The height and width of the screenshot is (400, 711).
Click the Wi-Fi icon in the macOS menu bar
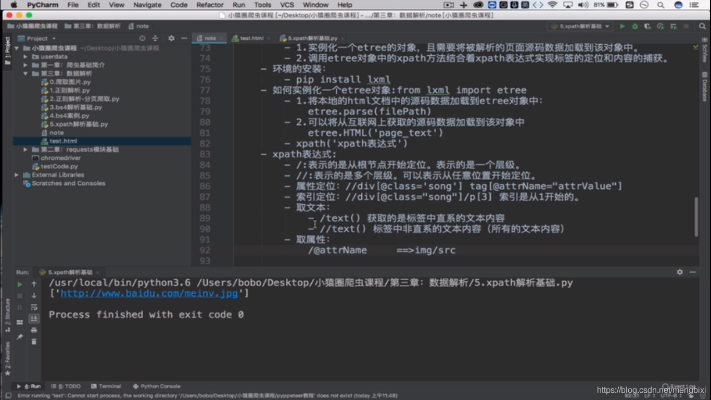[552, 5]
